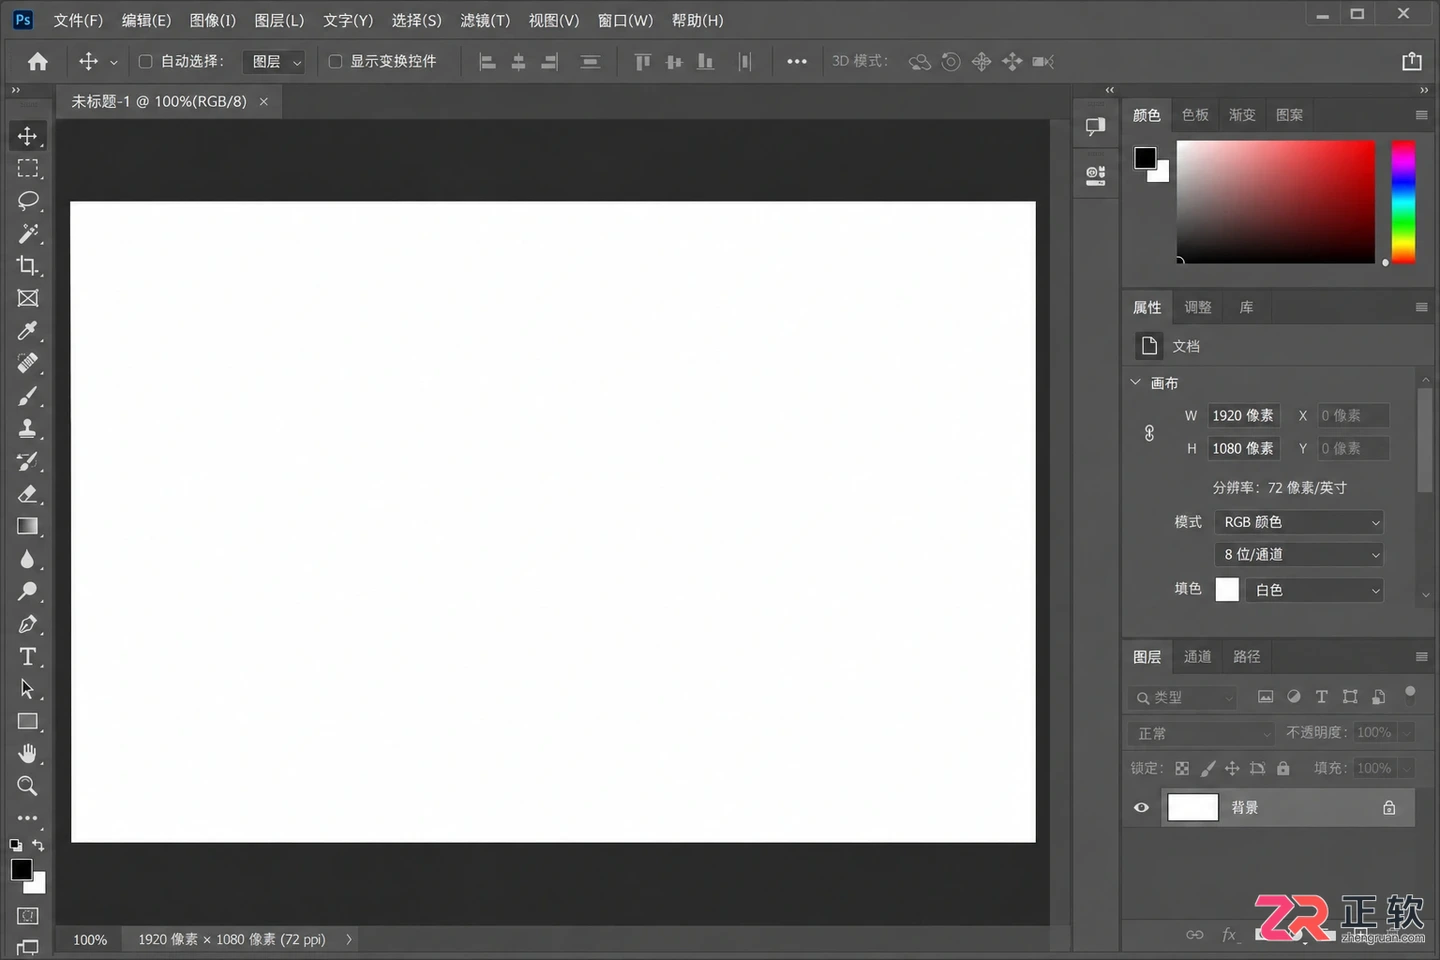Select the Dodge tool
Screen dimensions: 1440x960
tap(28, 591)
